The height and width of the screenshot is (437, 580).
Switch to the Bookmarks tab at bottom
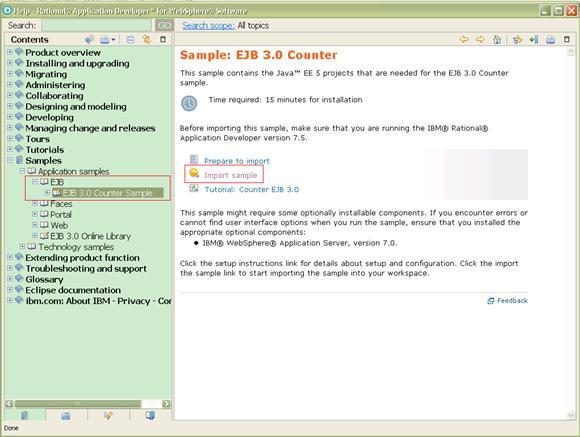(150, 415)
